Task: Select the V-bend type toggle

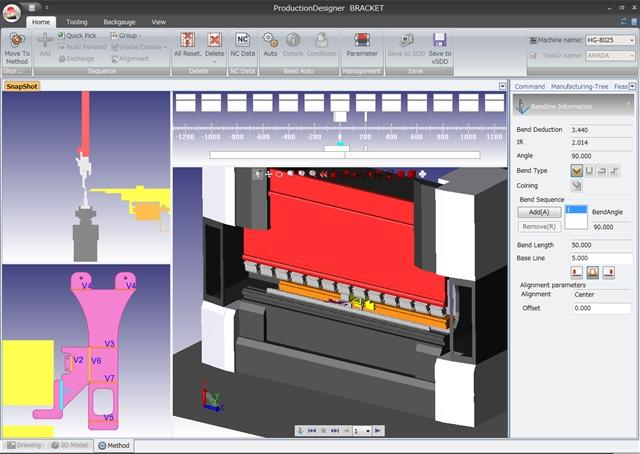Action: (x=576, y=171)
